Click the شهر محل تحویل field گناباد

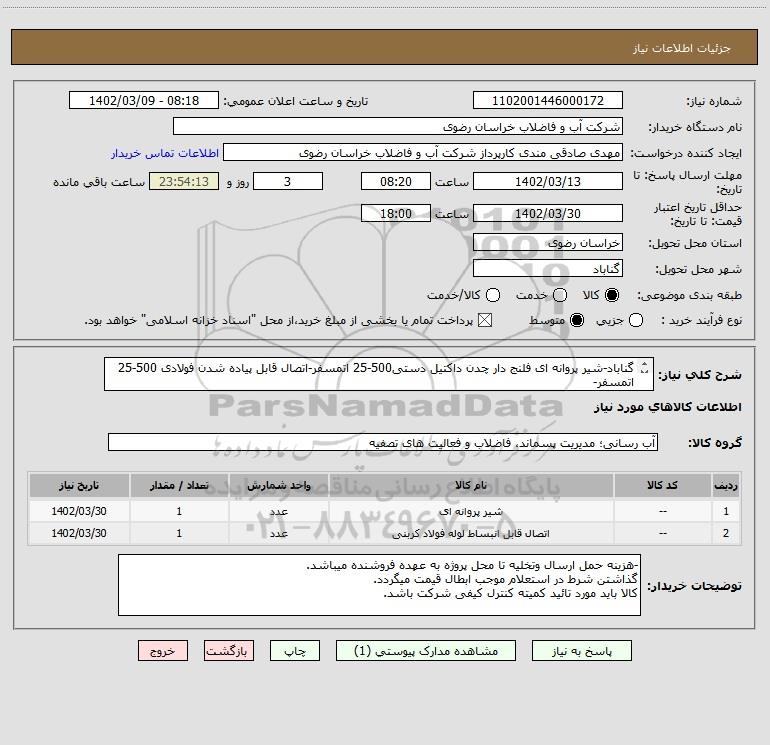point(548,268)
